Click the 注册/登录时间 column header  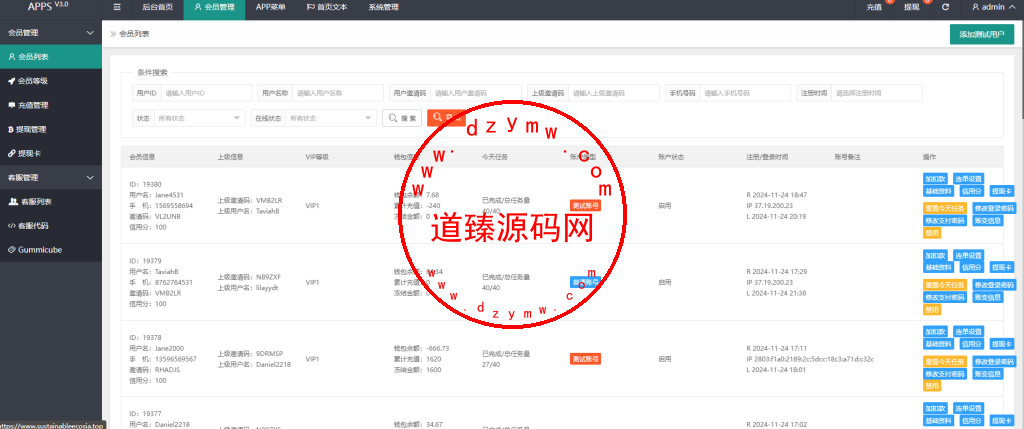point(767,157)
